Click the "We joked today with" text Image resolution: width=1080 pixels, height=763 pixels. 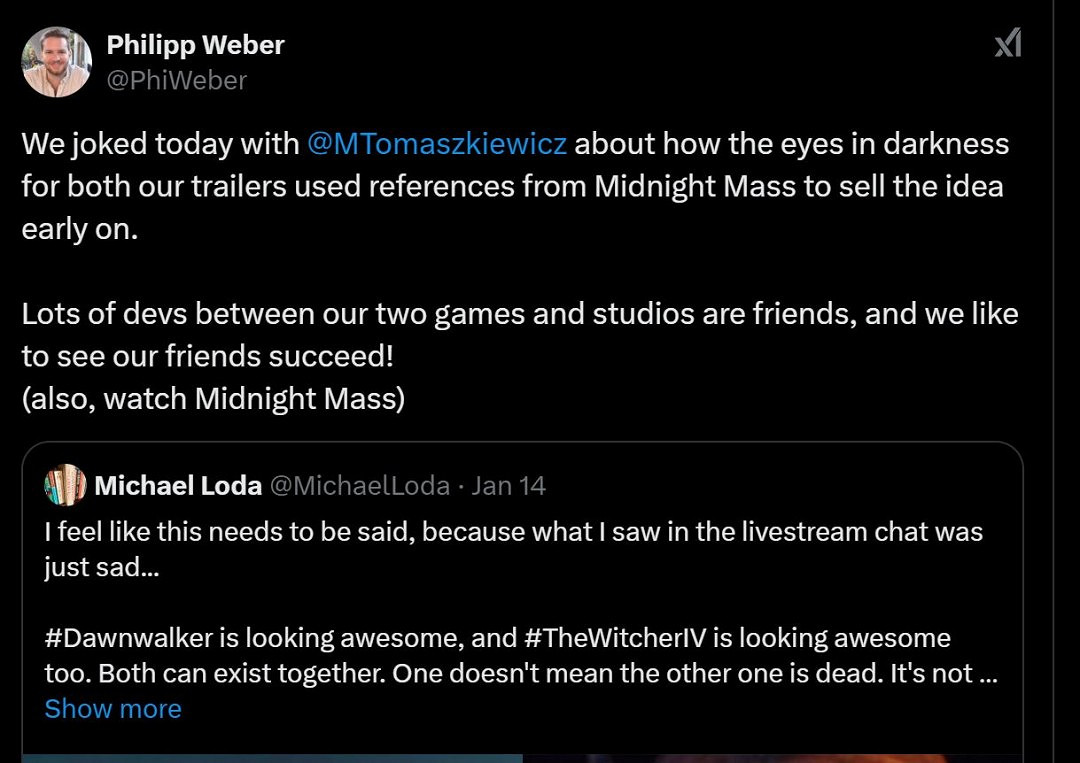160,144
